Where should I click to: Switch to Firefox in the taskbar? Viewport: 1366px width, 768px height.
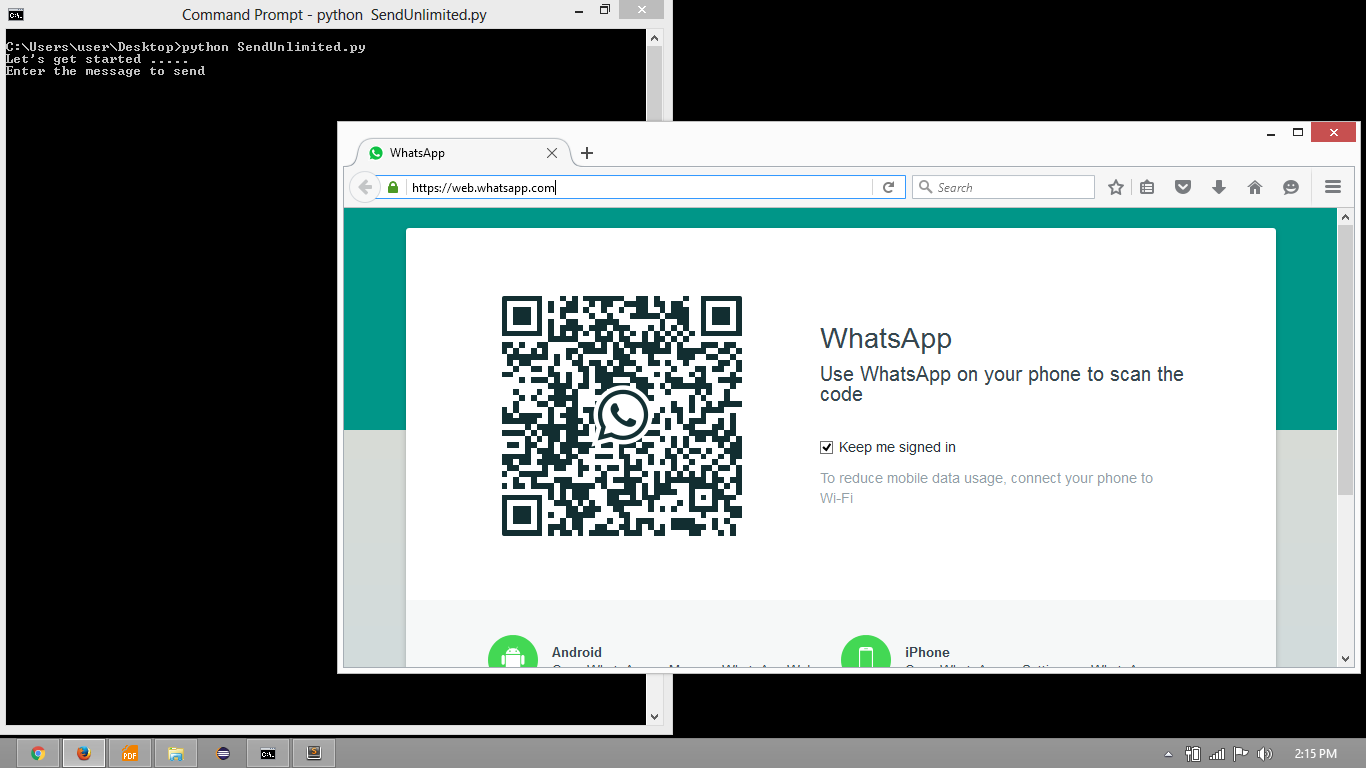pos(84,753)
